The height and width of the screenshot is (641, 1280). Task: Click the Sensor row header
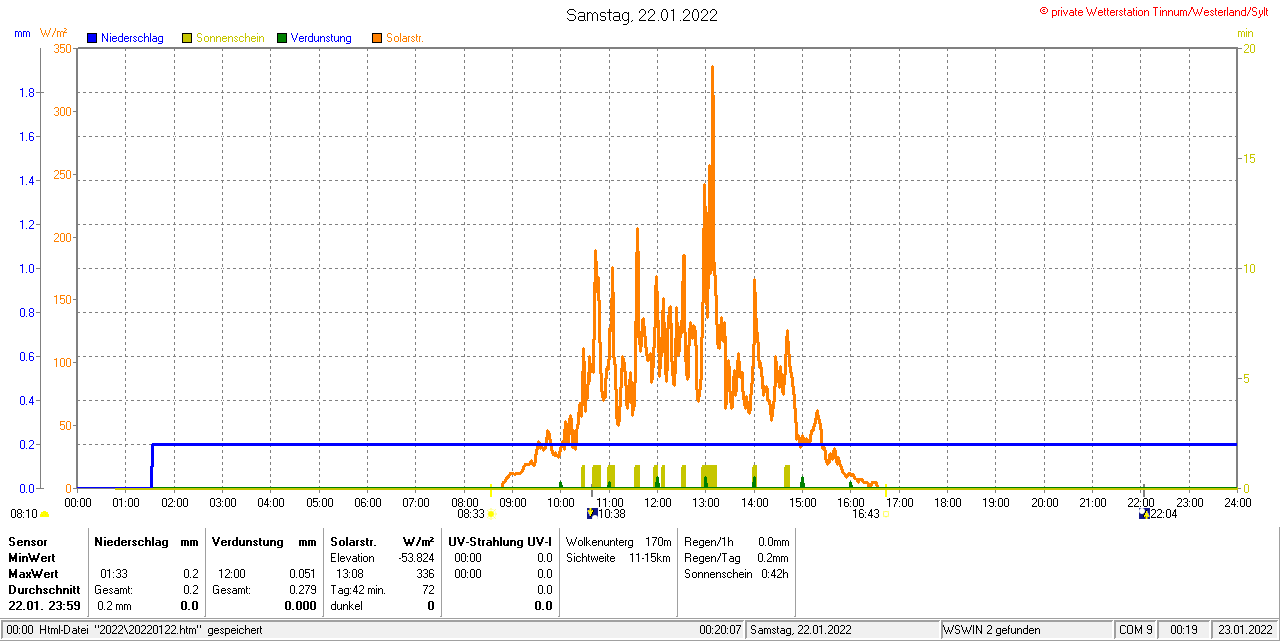28,541
